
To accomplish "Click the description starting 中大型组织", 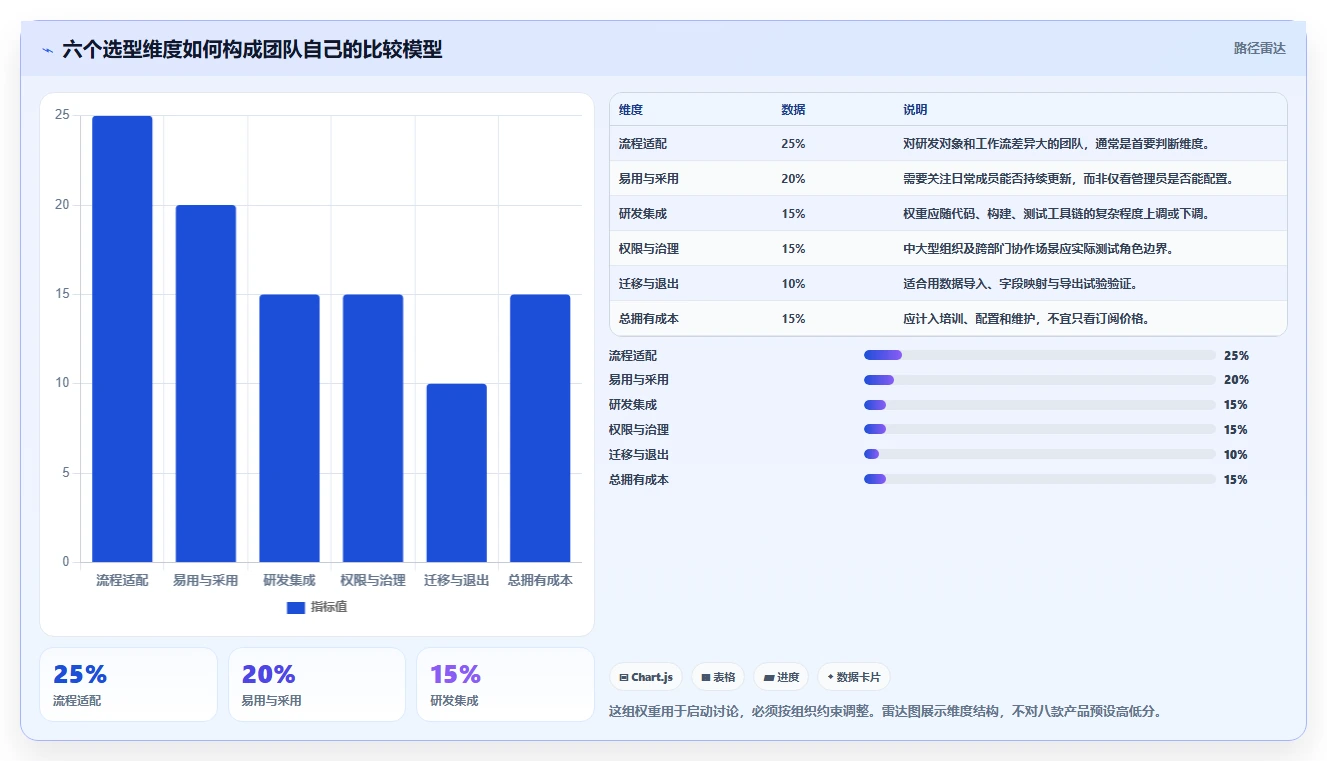I will [1038, 249].
